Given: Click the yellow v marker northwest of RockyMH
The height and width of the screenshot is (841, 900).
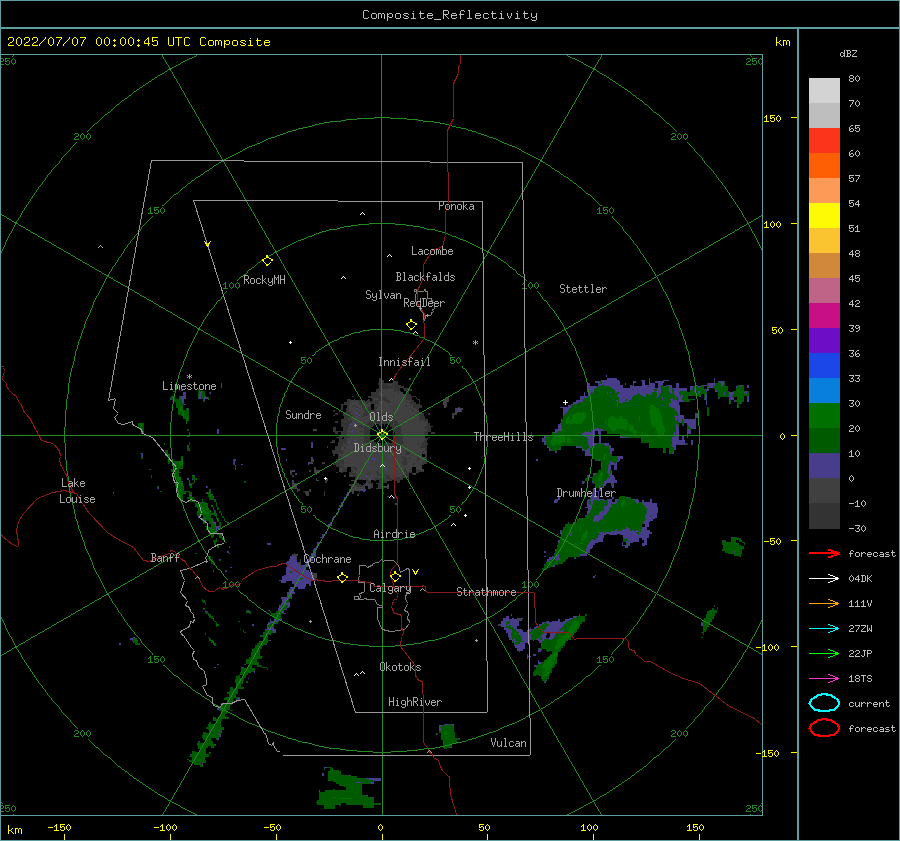Looking at the screenshot, I should (208, 244).
